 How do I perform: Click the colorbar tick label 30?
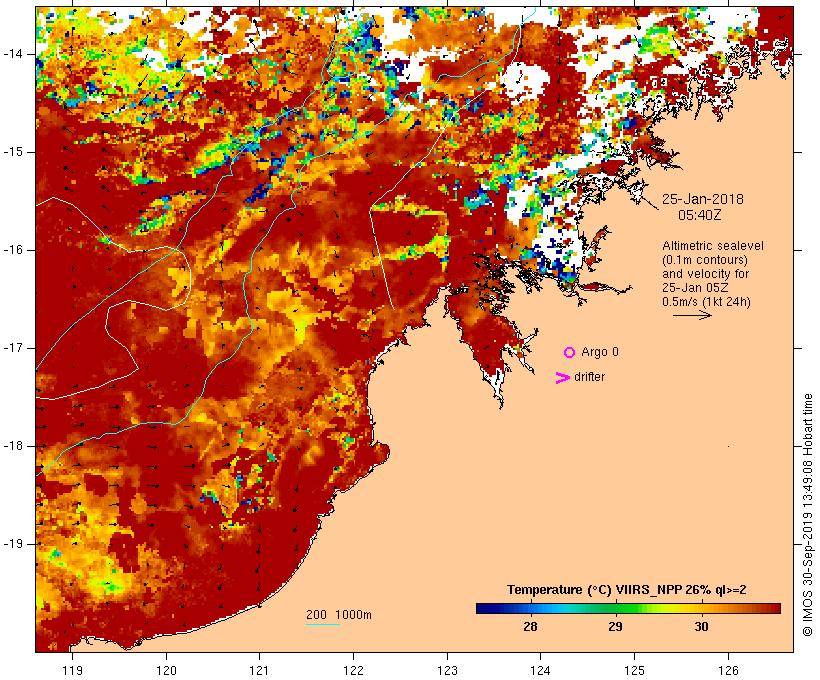pyautogui.click(x=701, y=626)
